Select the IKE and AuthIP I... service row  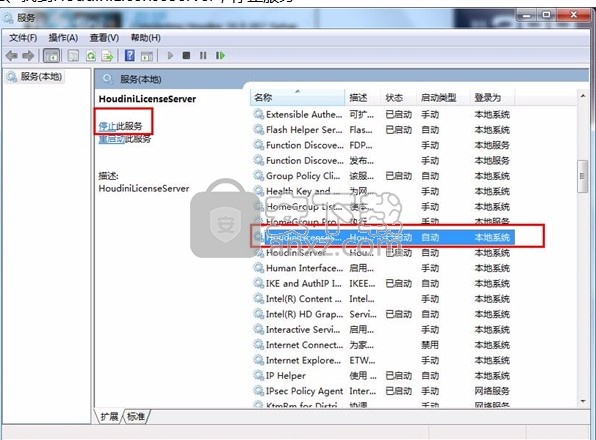click(382, 283)
